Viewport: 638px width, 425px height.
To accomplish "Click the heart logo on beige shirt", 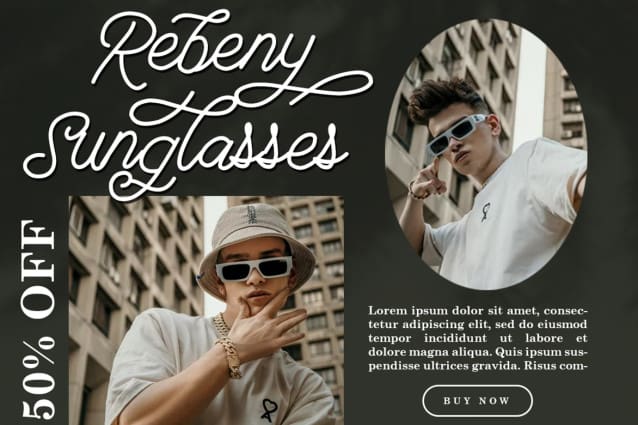I will (267, 409).
